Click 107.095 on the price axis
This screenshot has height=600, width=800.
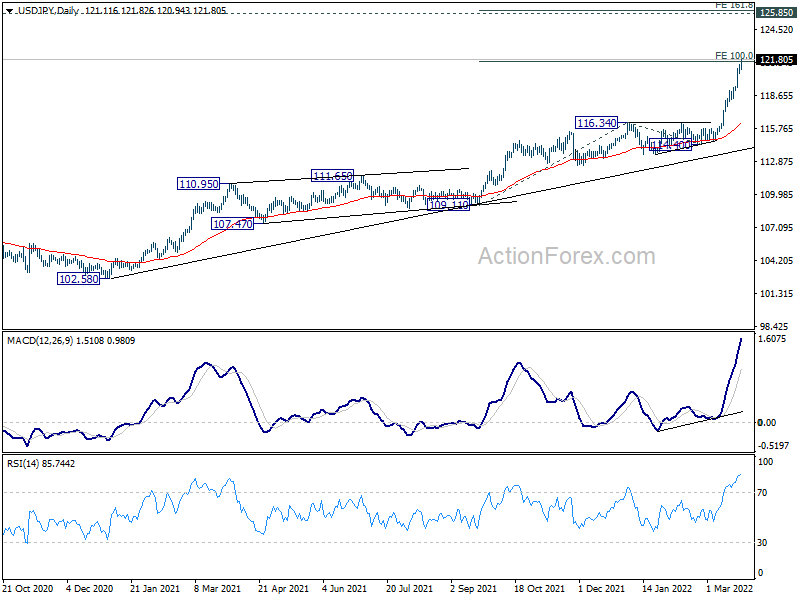[777, 228]
